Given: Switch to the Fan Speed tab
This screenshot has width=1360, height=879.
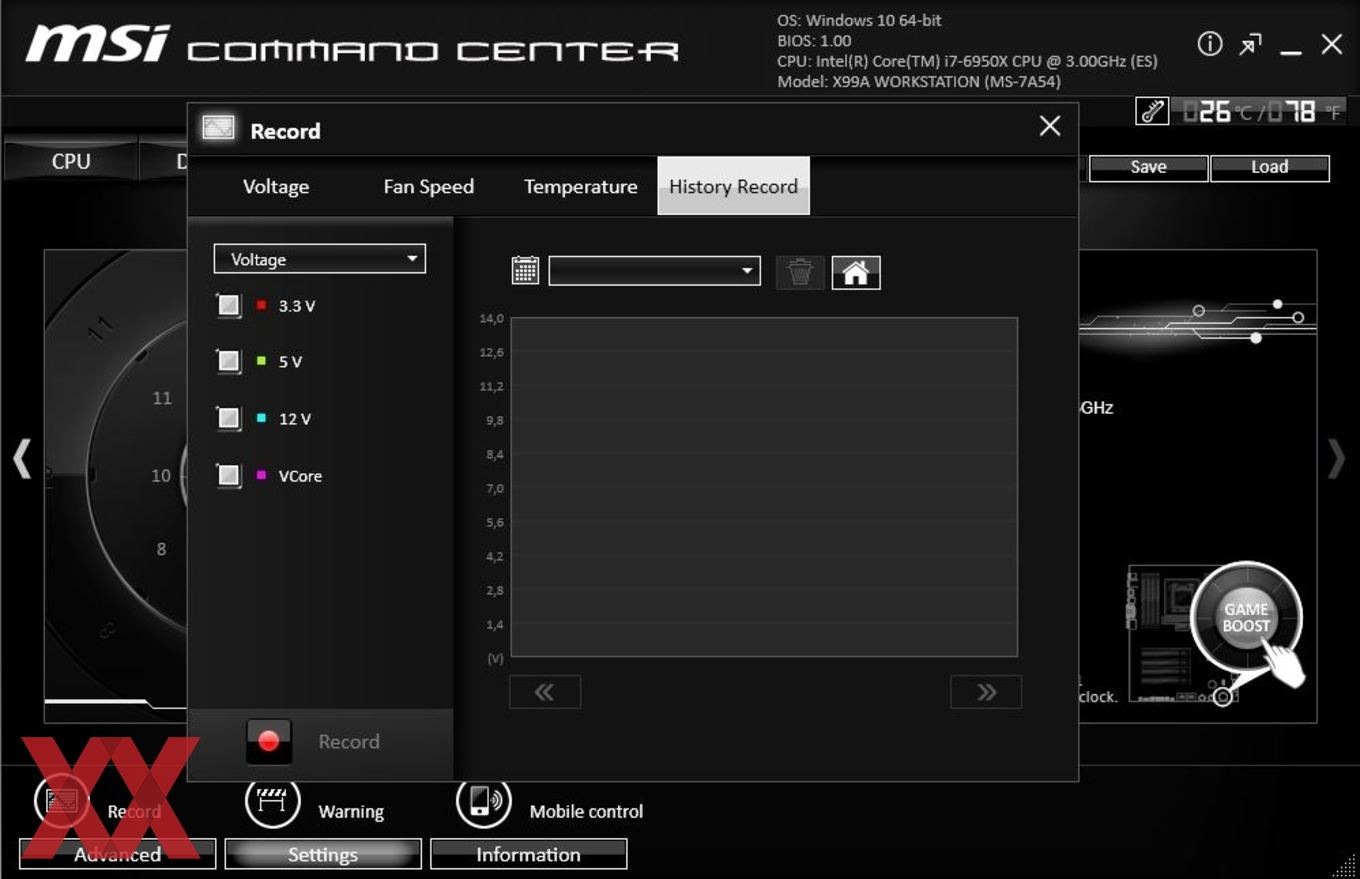Looking at the screenshot, I should (x=429, y=186).
